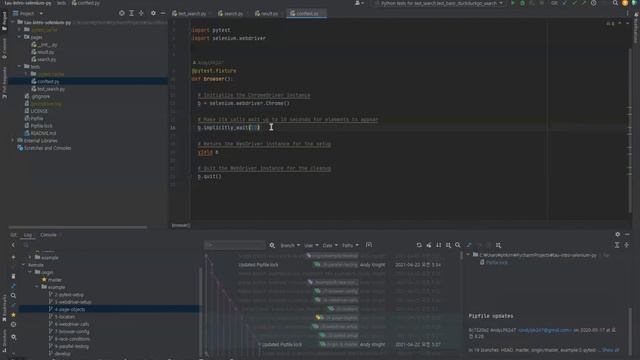Screen dimensions: 640x360
Task: Open the Paths filter dropdown
Action: [350, 245]
